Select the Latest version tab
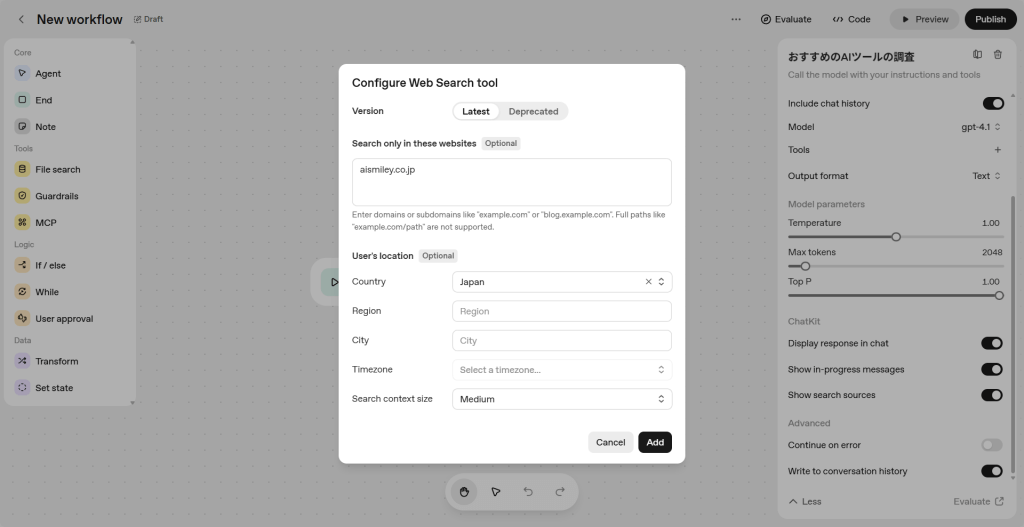The image size is (1024, 527). tap(476, 111)
